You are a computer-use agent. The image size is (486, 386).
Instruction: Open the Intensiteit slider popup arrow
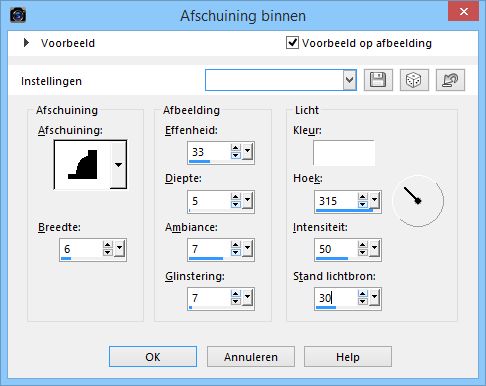pos(375,248)
